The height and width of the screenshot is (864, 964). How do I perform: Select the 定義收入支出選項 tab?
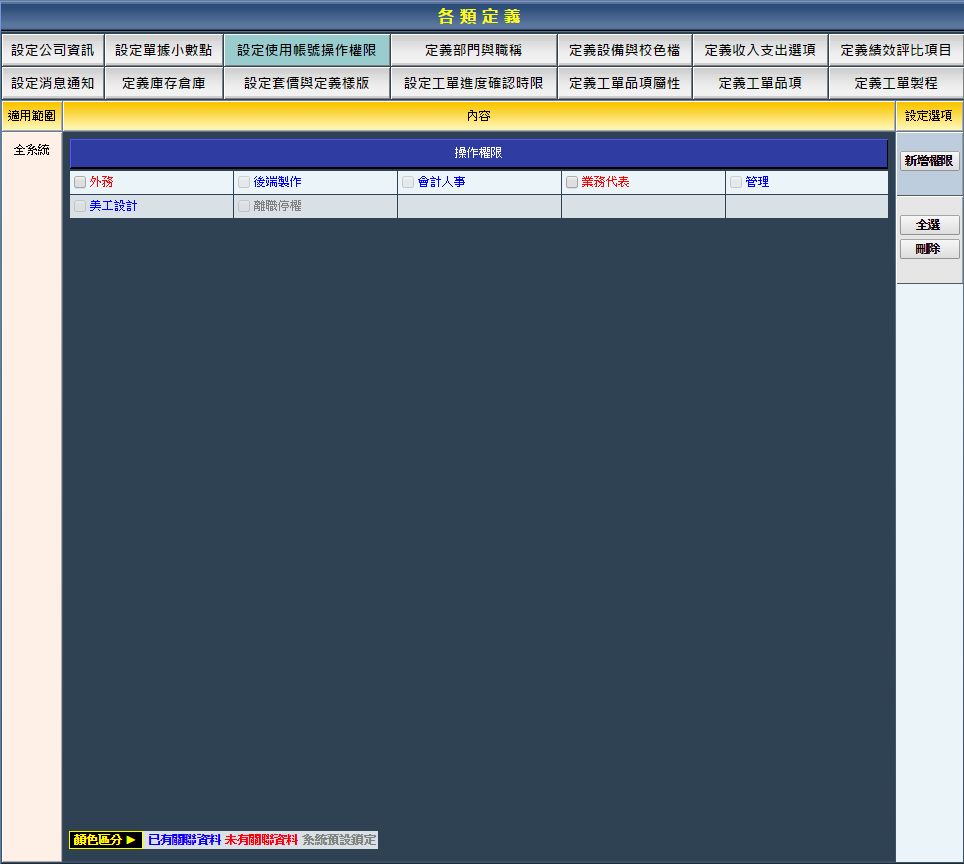760,50
